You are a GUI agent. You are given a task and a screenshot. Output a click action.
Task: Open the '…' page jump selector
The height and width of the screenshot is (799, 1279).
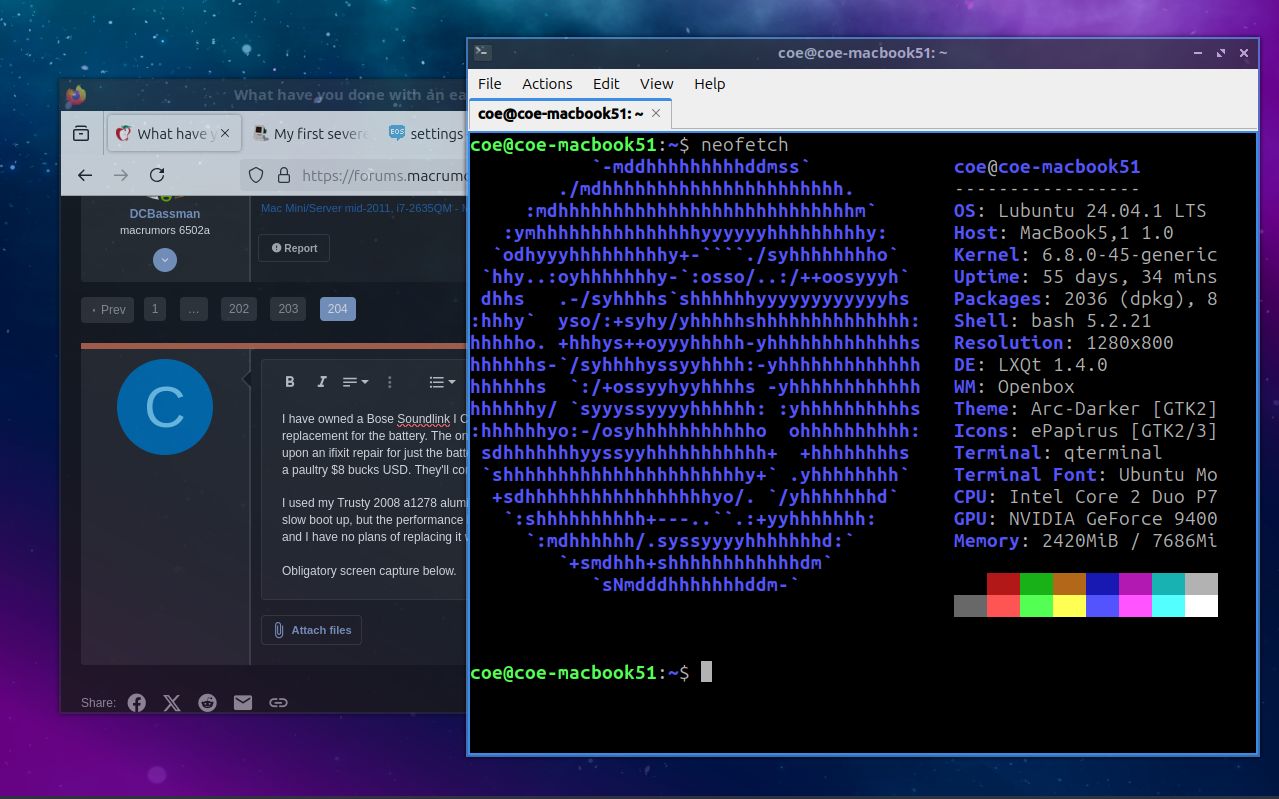(193, 309)
